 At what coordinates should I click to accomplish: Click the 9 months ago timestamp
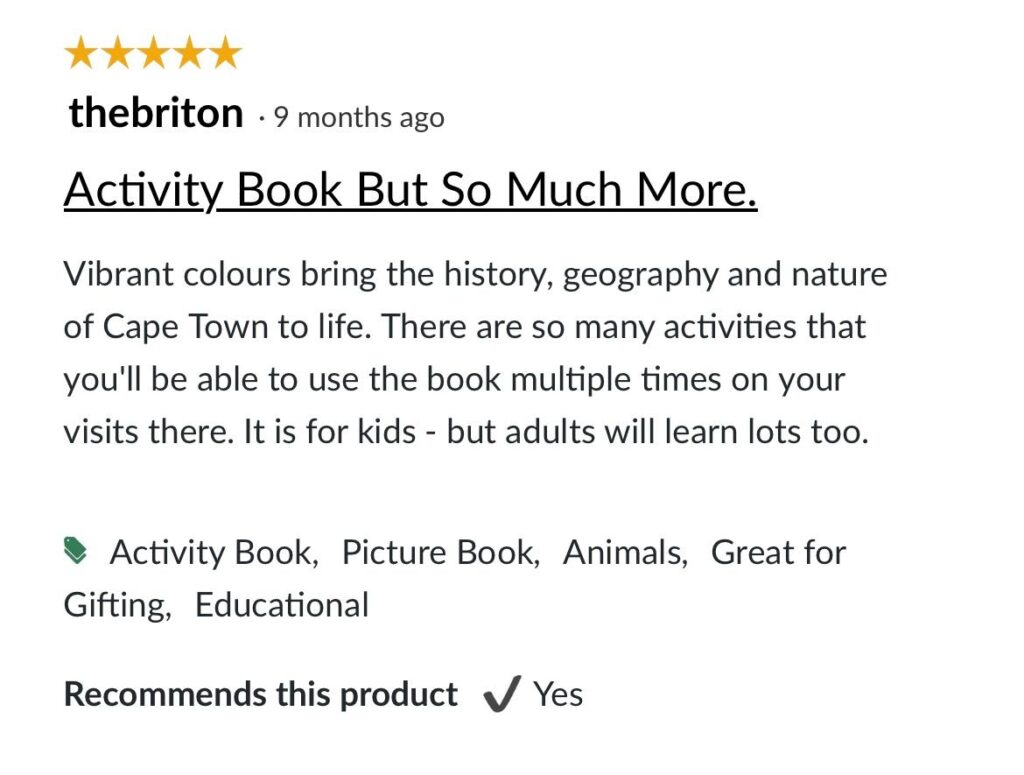coord(359,118)
